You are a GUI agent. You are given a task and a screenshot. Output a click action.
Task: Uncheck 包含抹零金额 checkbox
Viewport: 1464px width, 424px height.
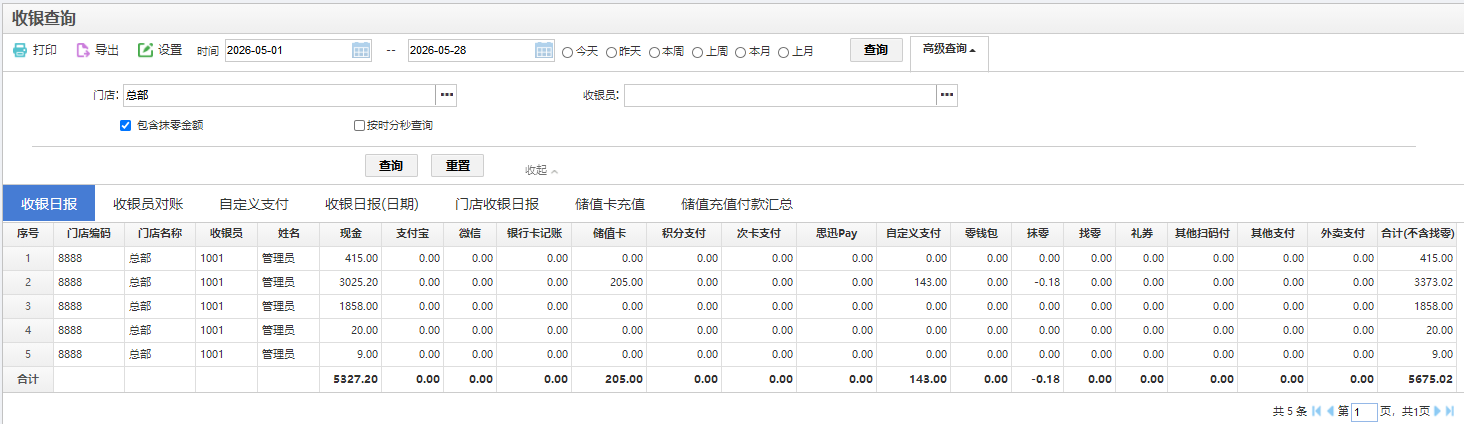click(125, 126)
